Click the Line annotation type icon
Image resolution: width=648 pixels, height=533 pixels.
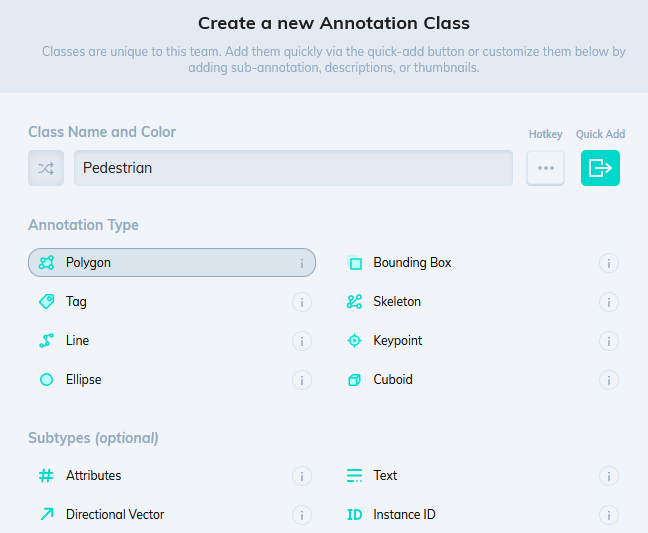pyautogui.click(x=46, y=341)
